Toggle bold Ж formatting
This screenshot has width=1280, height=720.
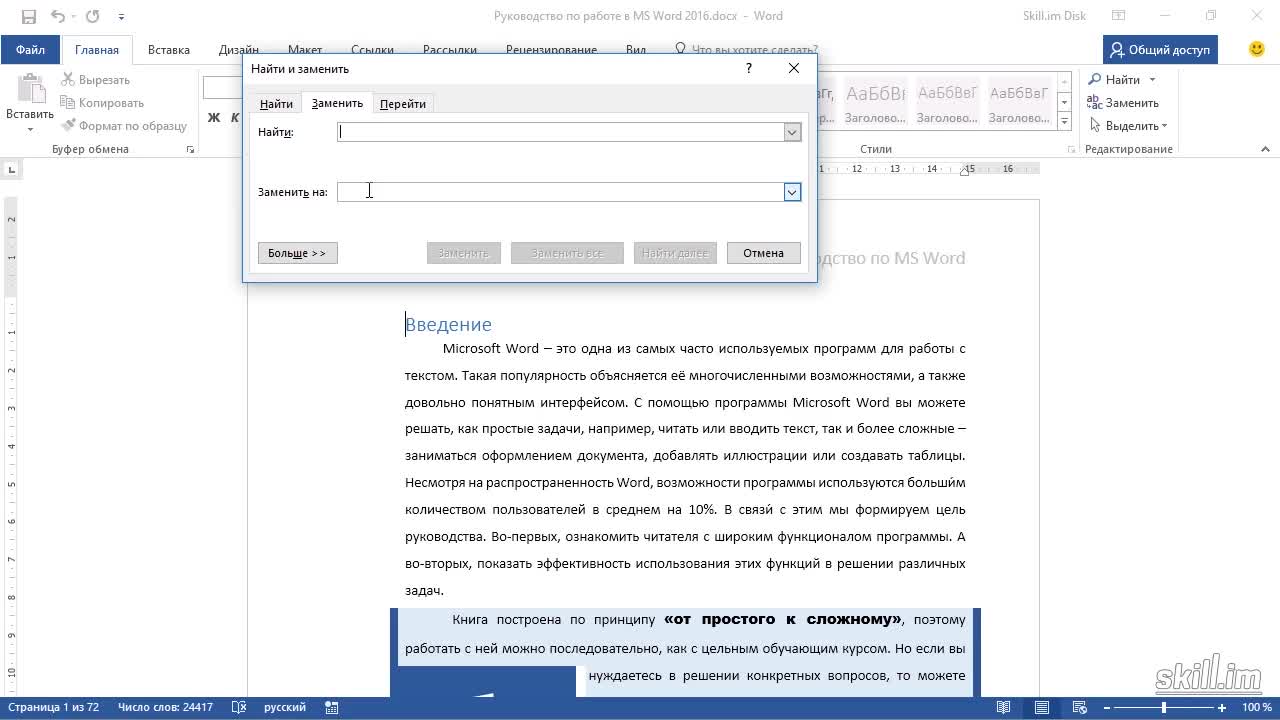(213, 118)
